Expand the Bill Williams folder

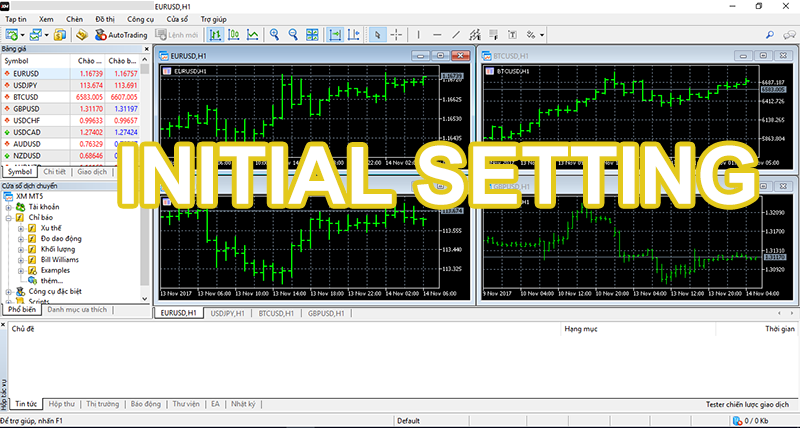[x=20, y=260]
